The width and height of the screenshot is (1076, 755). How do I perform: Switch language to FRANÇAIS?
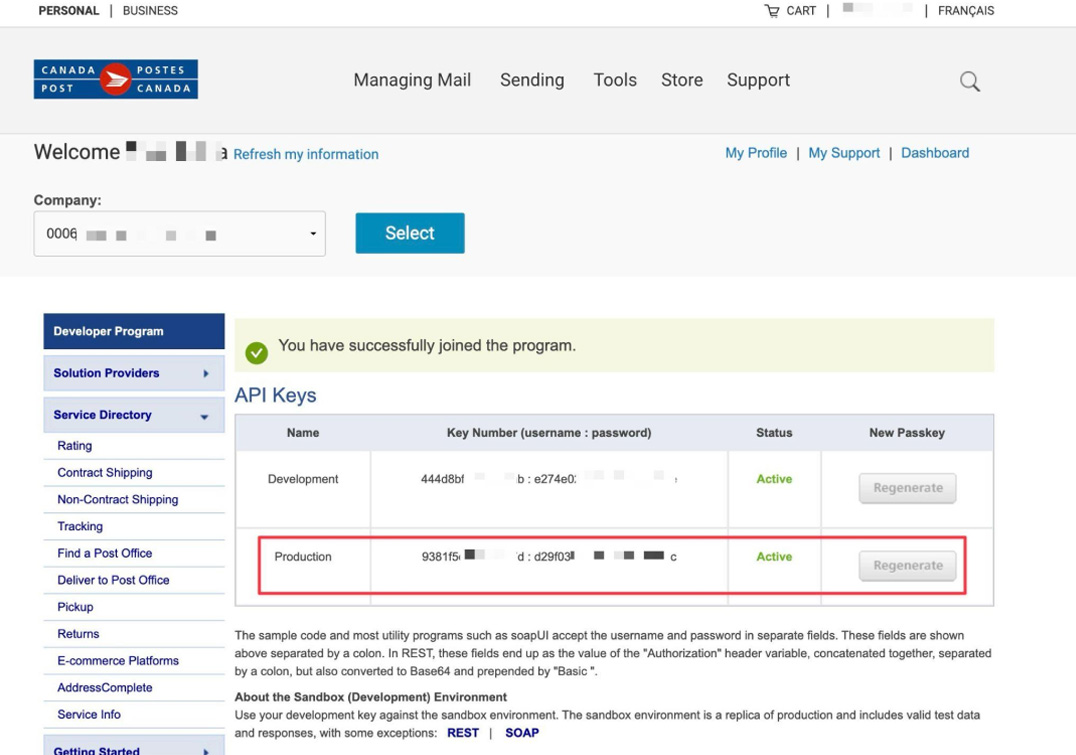(966, 11)
